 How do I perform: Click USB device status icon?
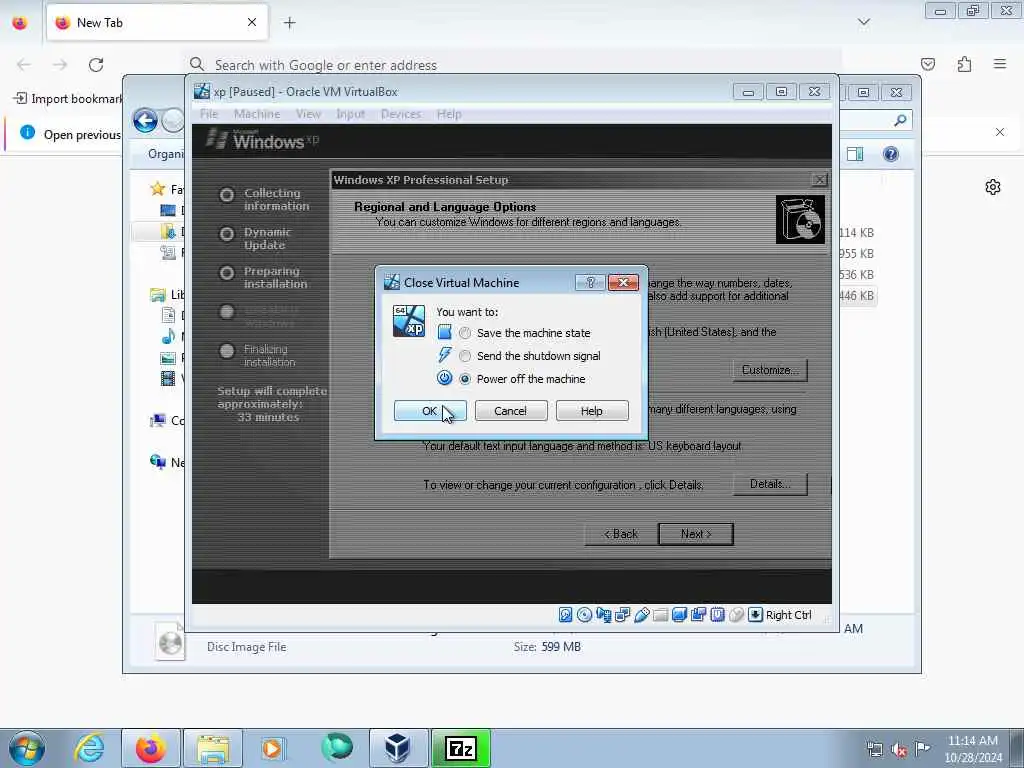point(641,615)
